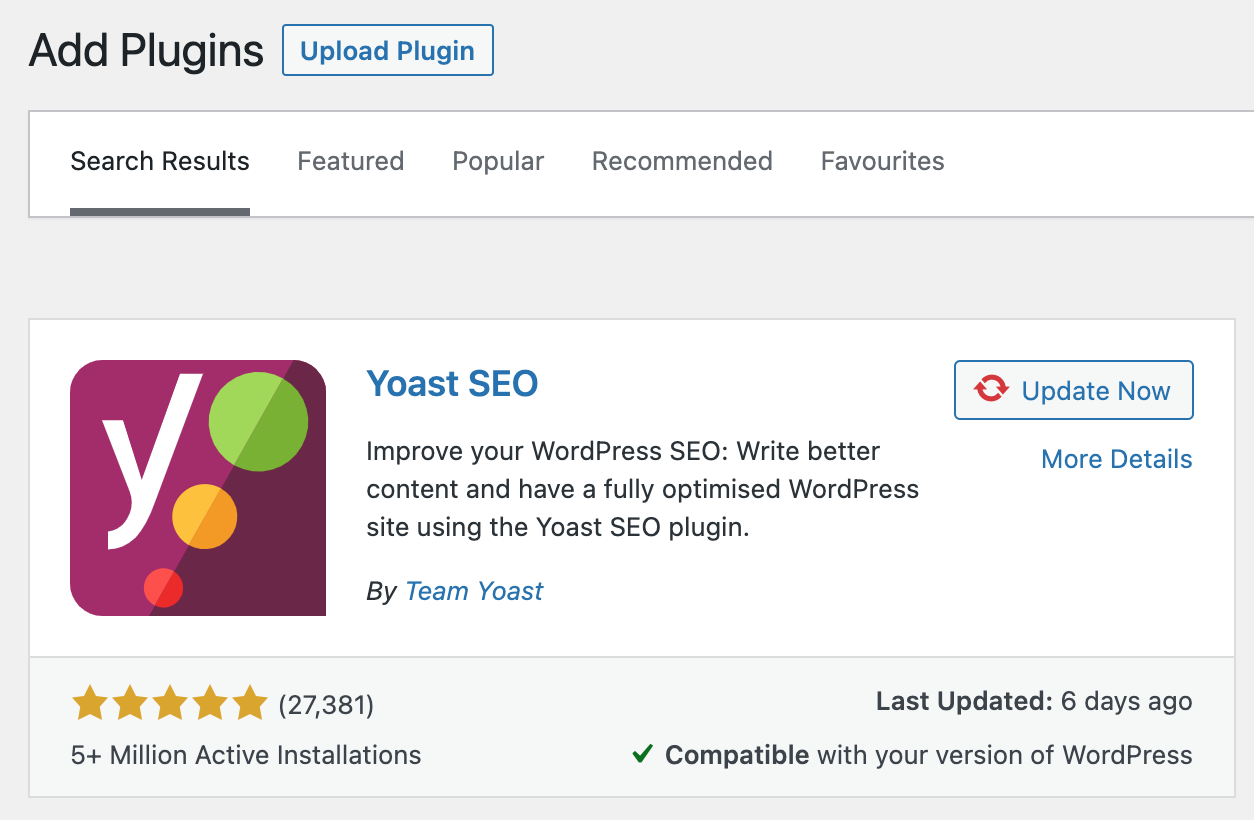1254x820 pixels.
Task: Click the Yoast SEO plugin logo
Action: pos(198,487)
